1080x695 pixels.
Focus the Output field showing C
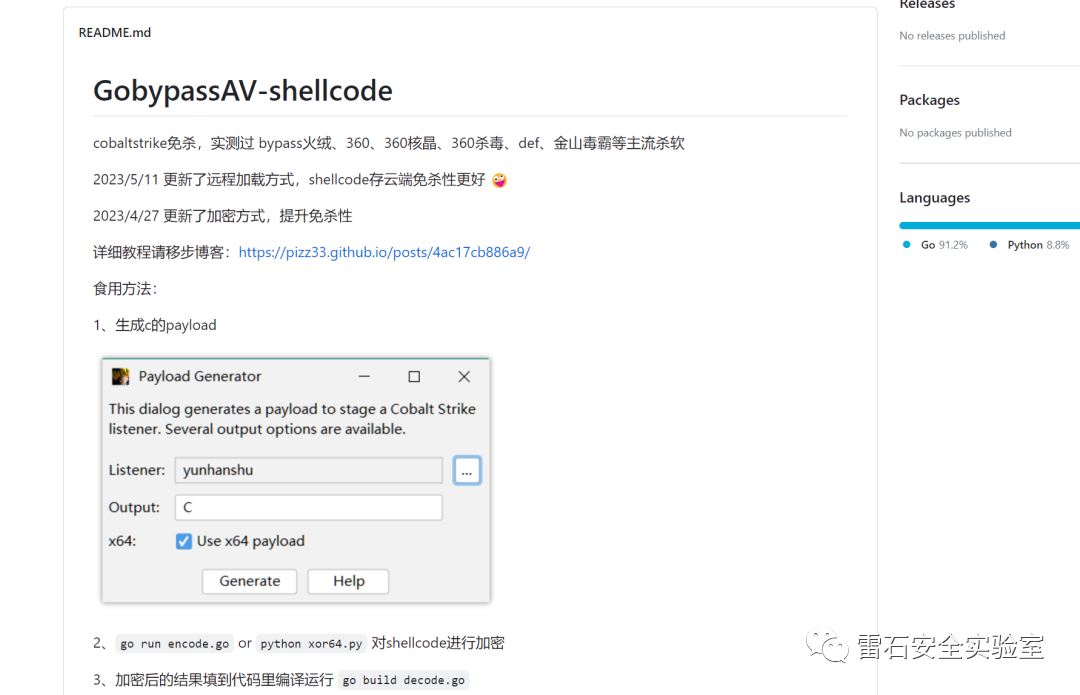(309, 507)
